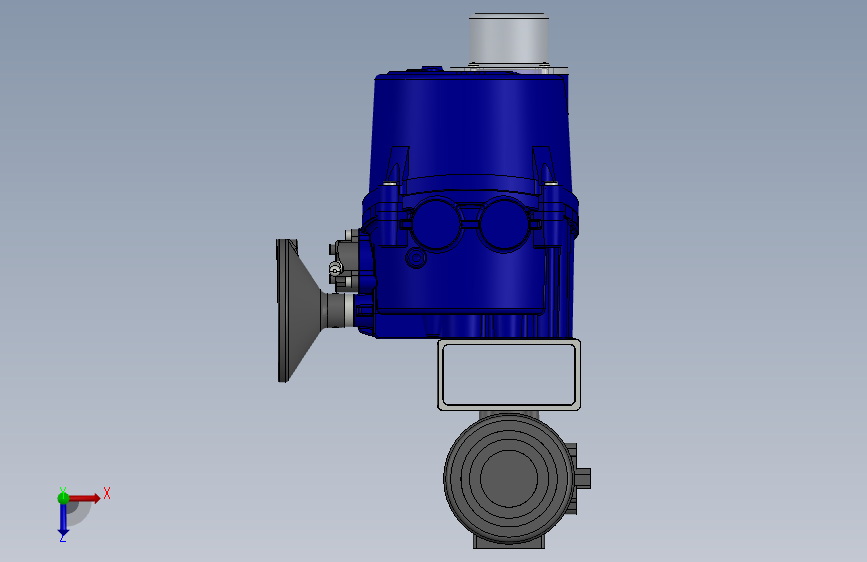Select the gray lever mechanism beside the handwheel
Viewport: 867px width, 562px height.
click(x=344, y=261)
